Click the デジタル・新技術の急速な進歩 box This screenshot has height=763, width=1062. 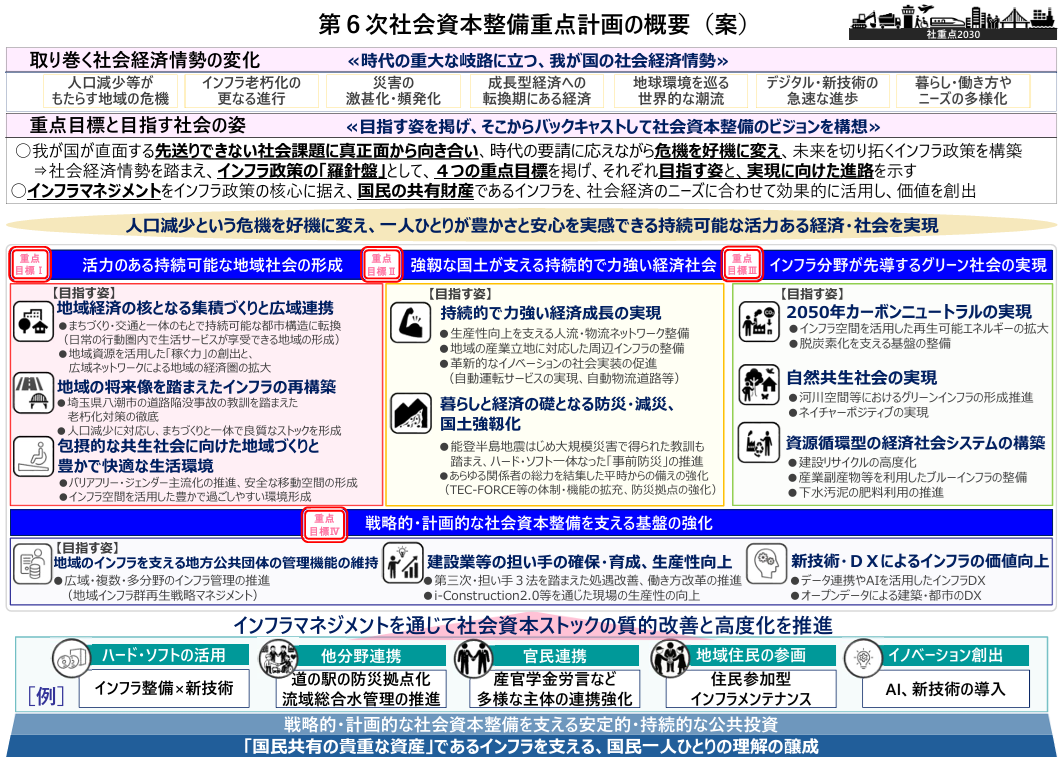pos(822,91)
